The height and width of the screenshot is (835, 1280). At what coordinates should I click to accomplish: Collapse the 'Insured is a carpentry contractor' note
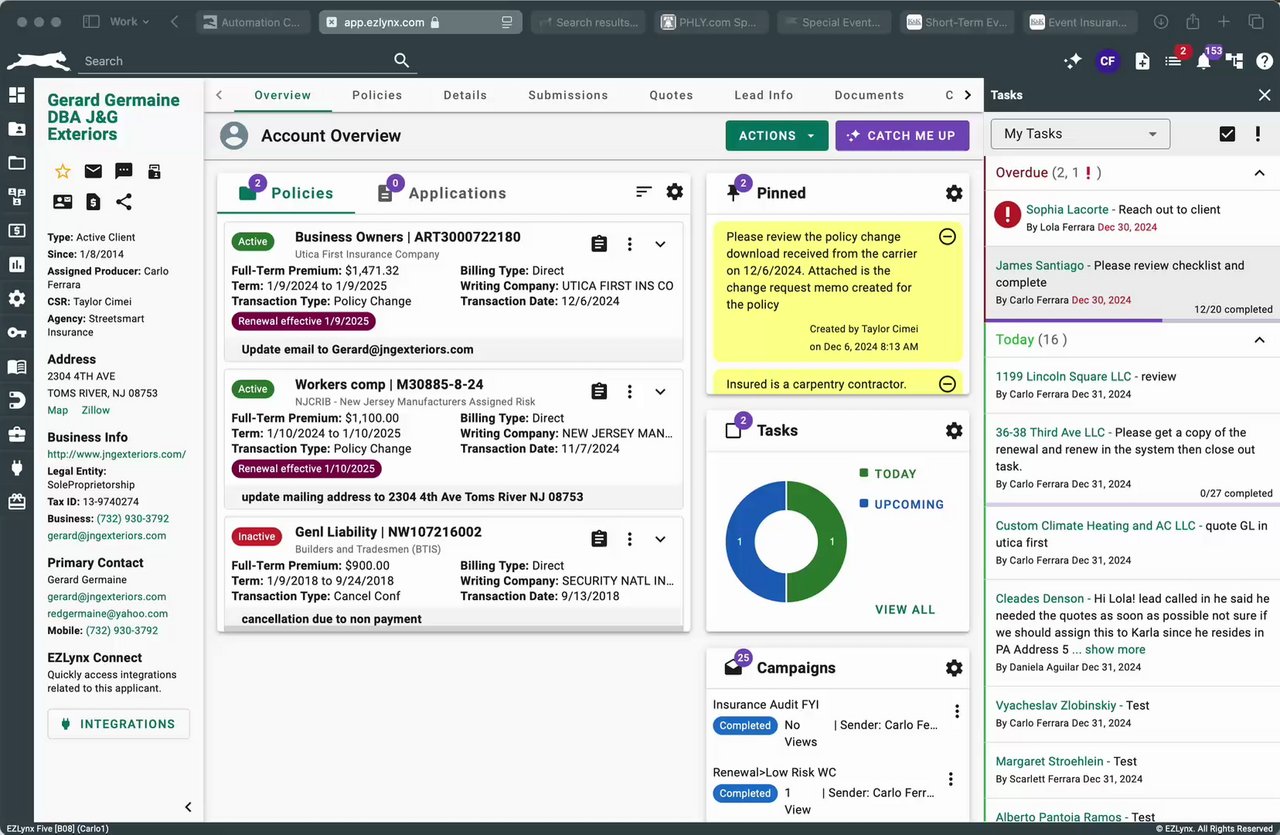click(947, 384)
